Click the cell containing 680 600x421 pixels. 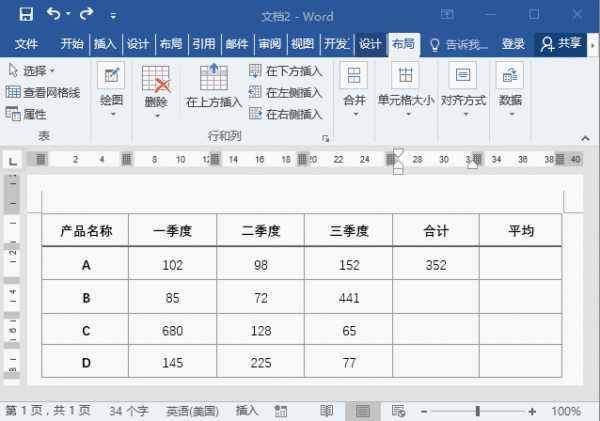[x=173, y=330]
